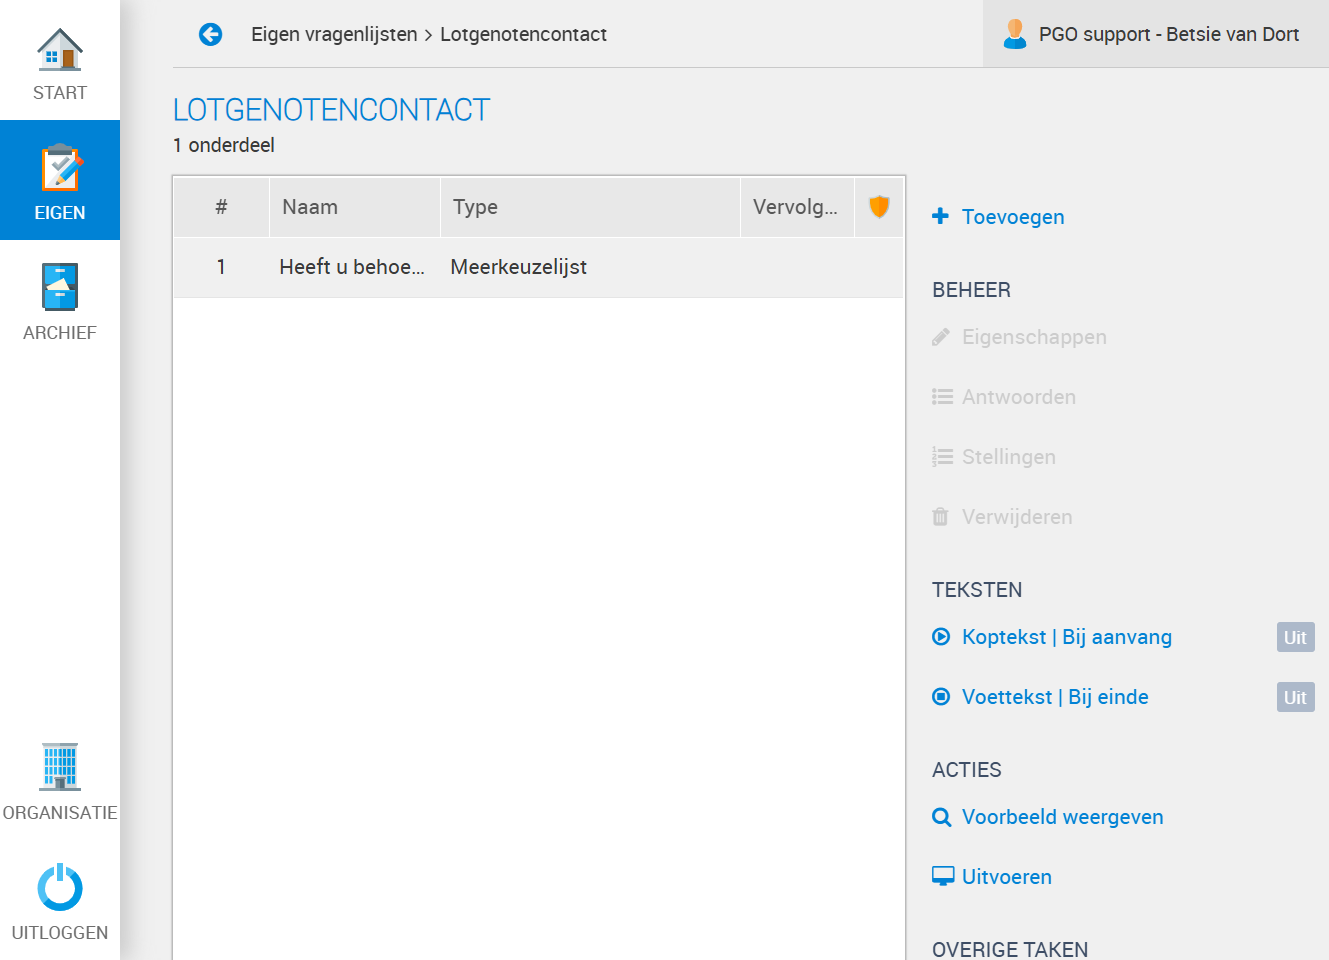Click 'Voorbeeld weergeven' action
Viewport: 1329px width, 960px height.
[x=1062, y=817]
